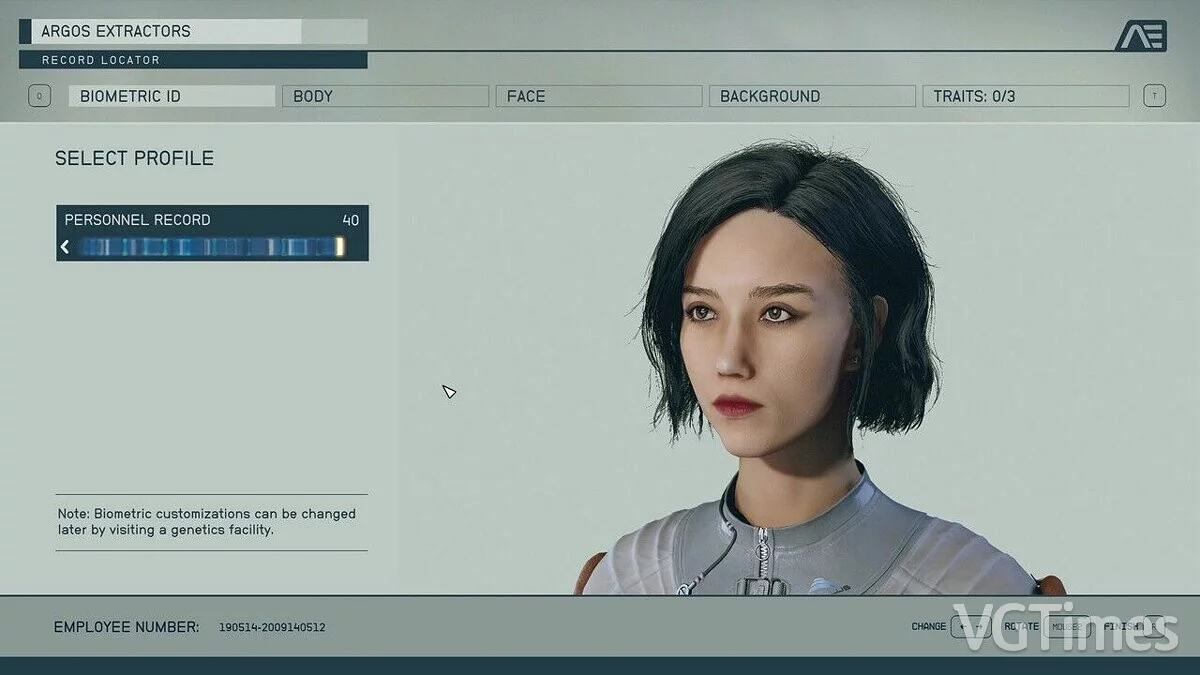Image resolution: width=1200 pixels, height=675 pixels.
Task: Click the employee number 190514-2009140512
Action: (x=272, y=628)
